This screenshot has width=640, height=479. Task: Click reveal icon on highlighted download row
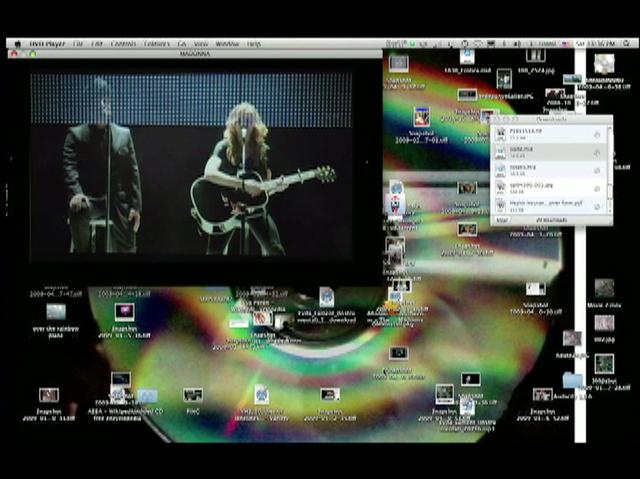597,153
